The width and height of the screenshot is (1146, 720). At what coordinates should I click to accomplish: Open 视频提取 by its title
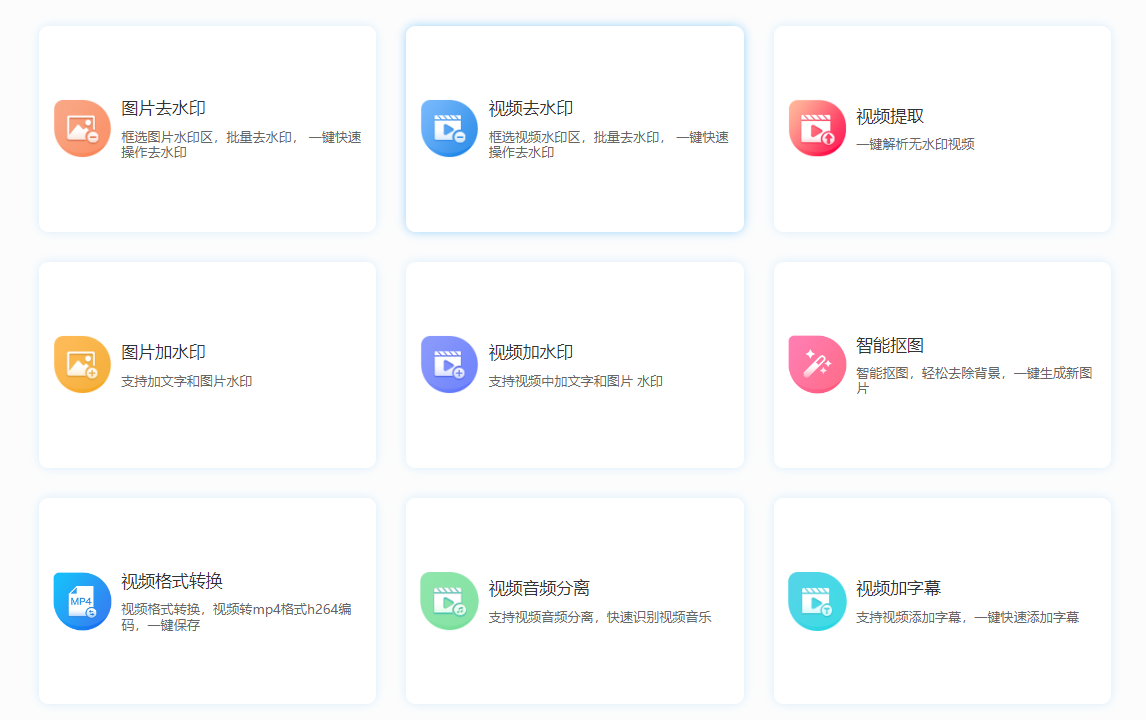(x=890, y=116)
